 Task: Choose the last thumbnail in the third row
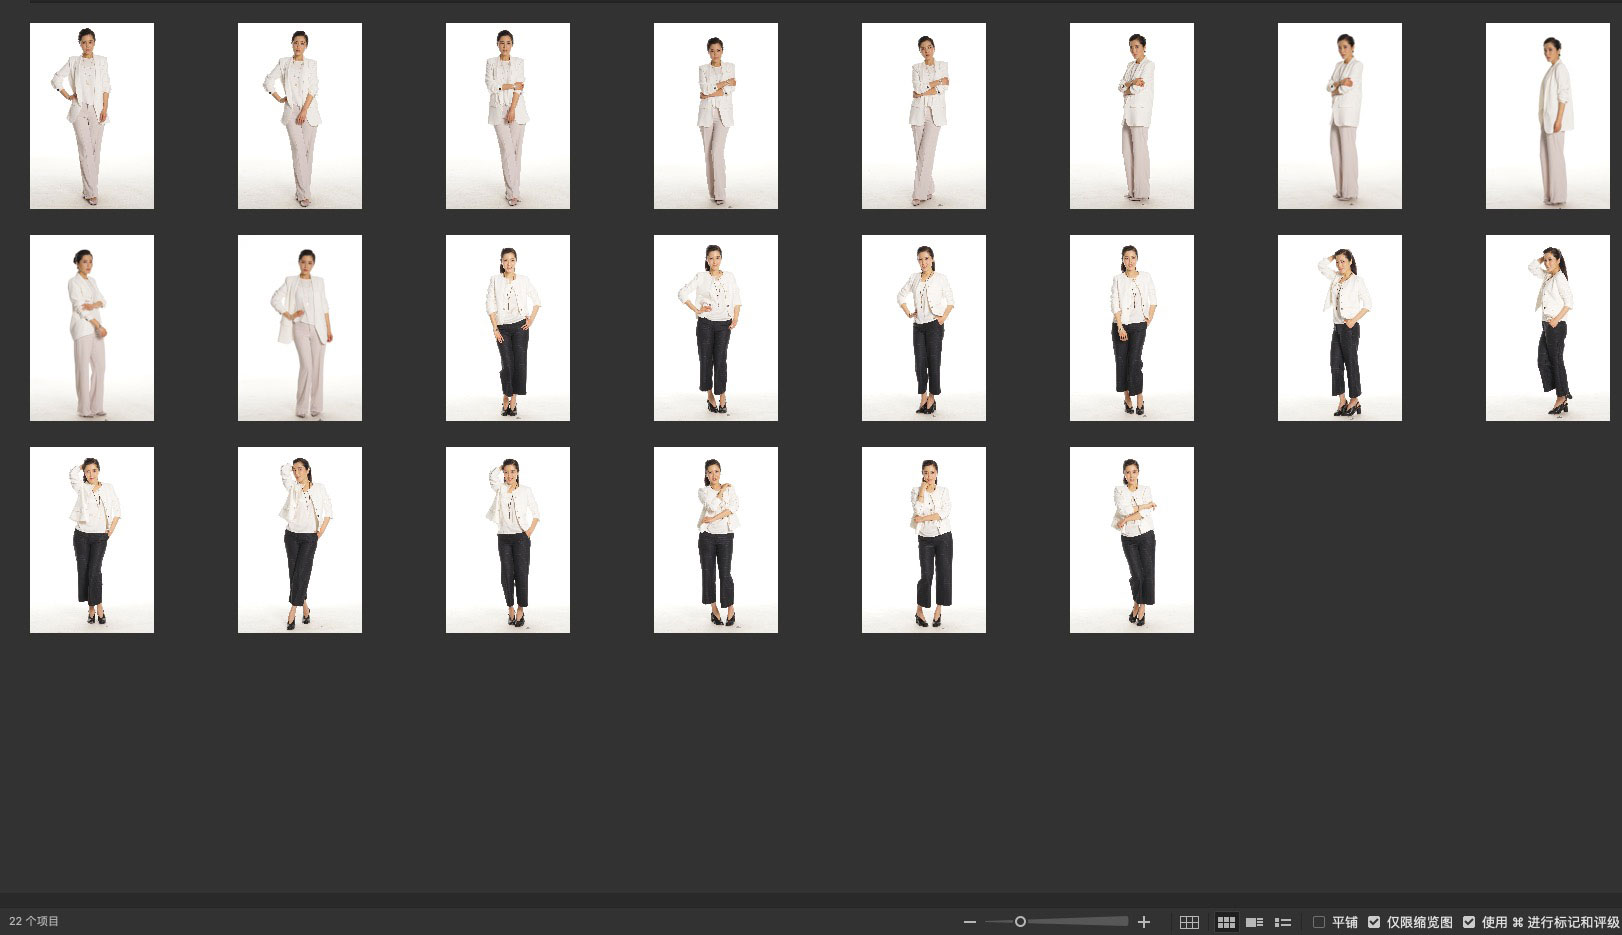click(x=1132, y=540)
